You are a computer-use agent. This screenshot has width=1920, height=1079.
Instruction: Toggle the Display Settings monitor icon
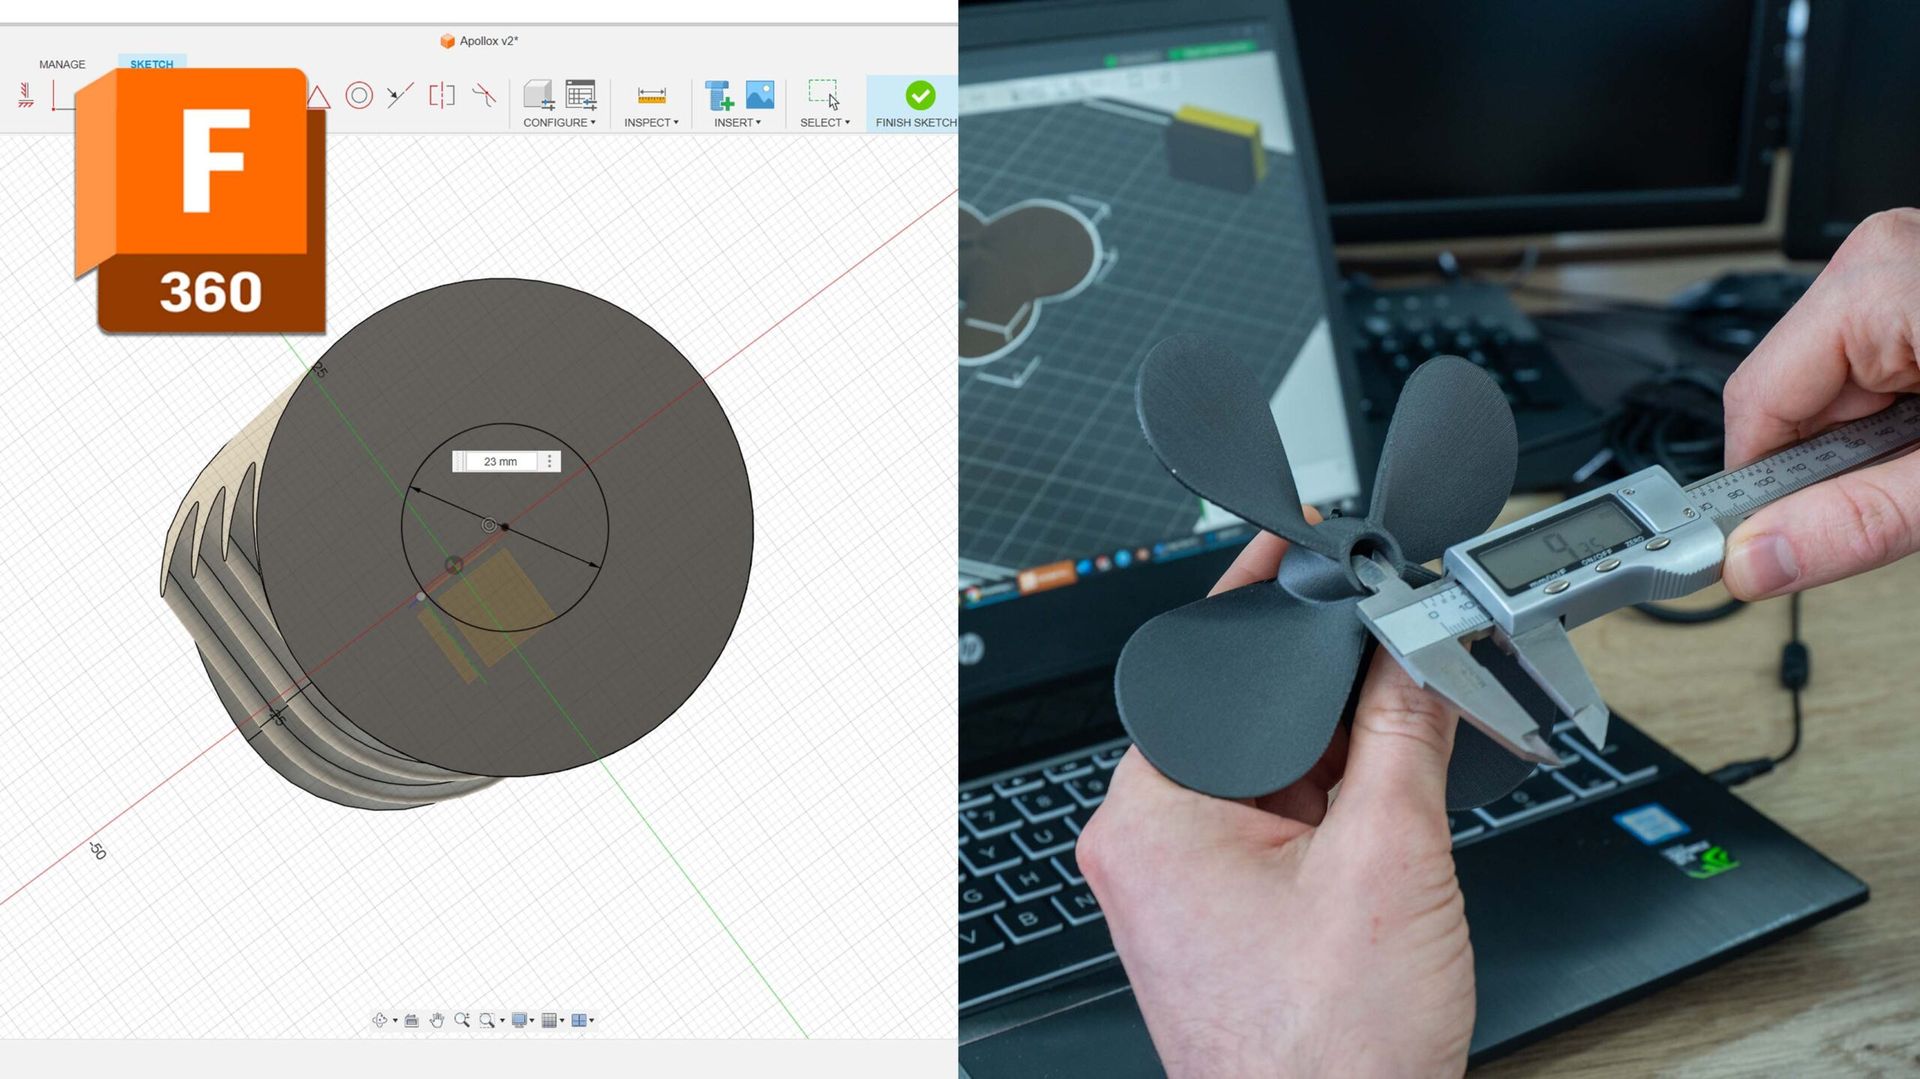pyautogui.click(x=520, y=1020)
